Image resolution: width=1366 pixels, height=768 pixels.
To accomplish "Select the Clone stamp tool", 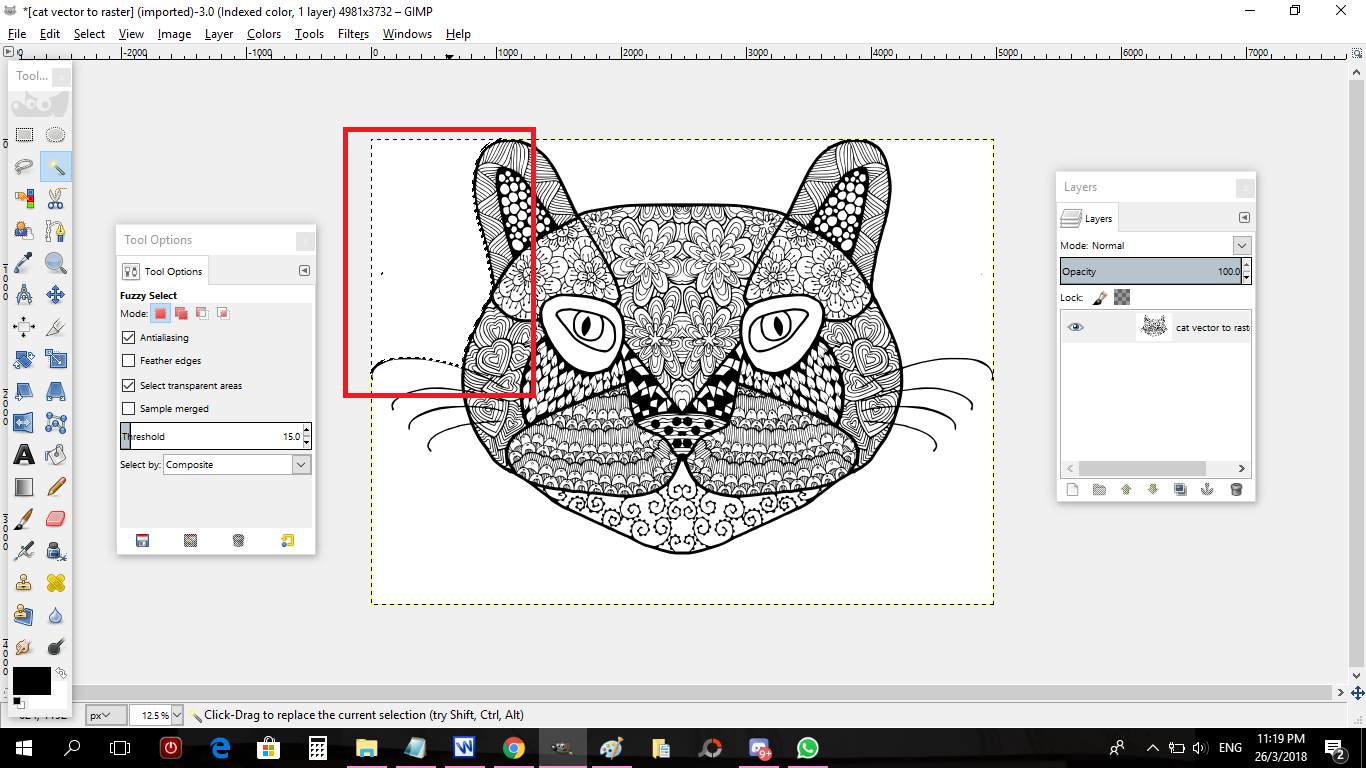I will (24, 583).
